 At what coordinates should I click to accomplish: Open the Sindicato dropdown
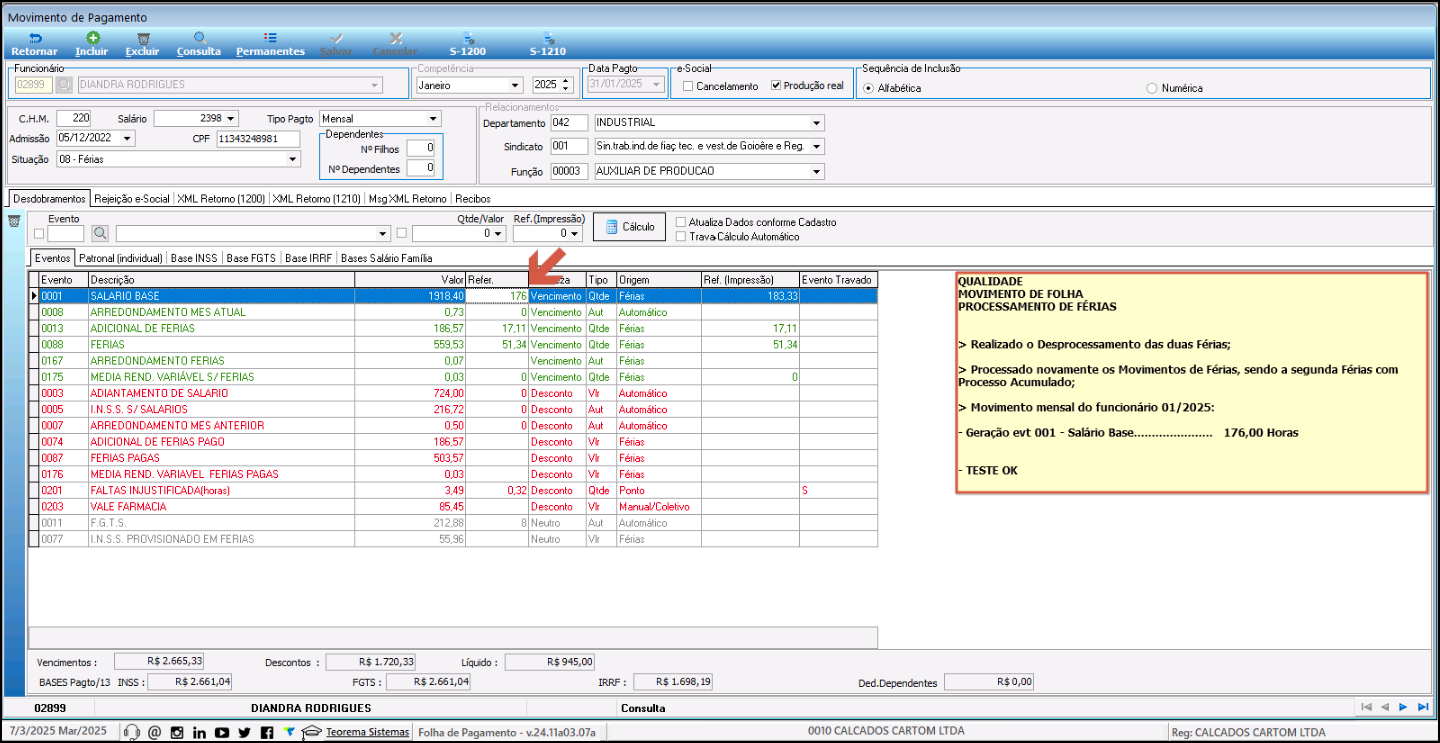pyautogui.click(x=817, y=146)
